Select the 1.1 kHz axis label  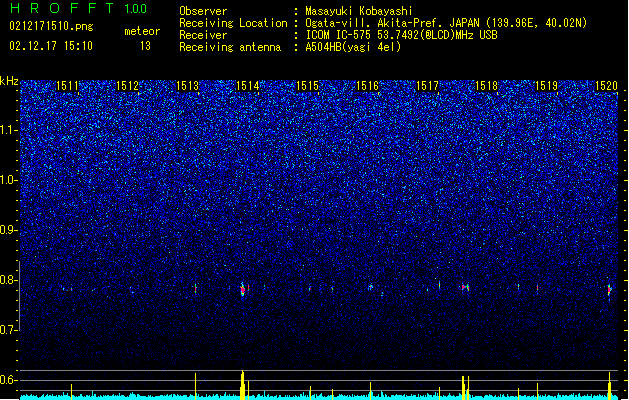(9, 130)
